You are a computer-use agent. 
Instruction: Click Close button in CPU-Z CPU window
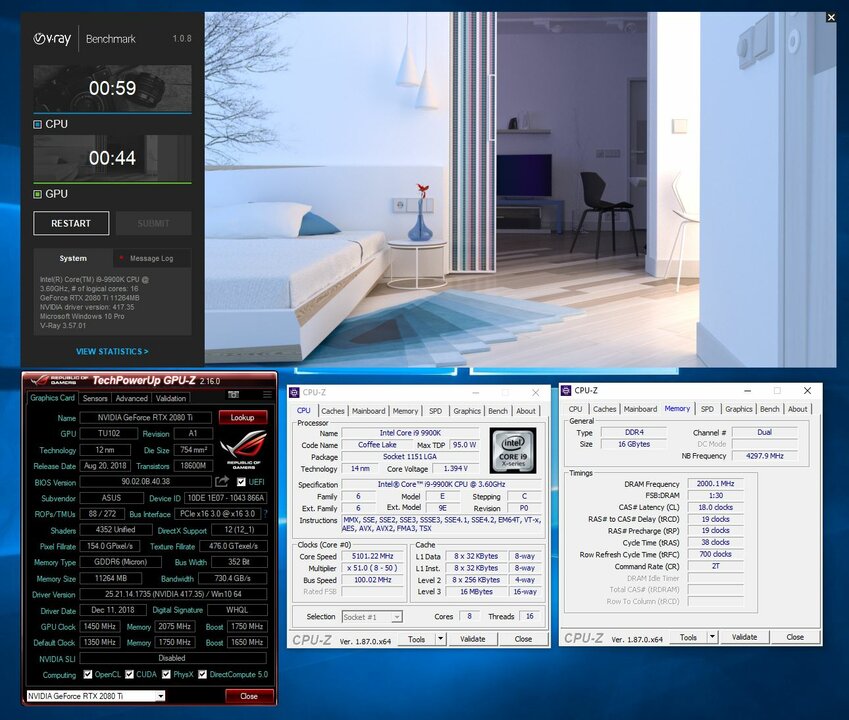click(x=523, y=639)
